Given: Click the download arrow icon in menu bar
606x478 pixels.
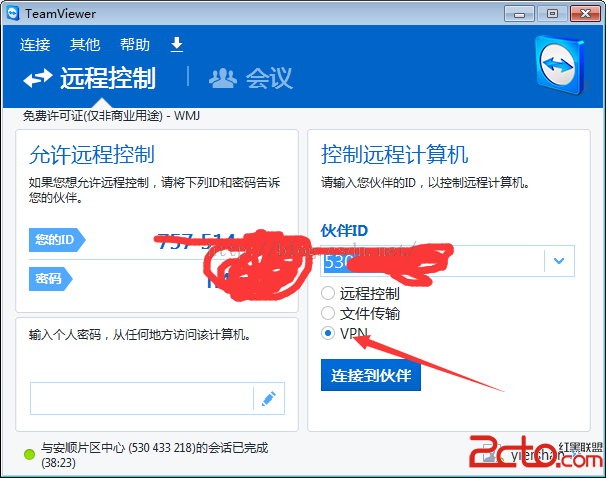Looking at the screenshot, I should (x=177, y=45).
